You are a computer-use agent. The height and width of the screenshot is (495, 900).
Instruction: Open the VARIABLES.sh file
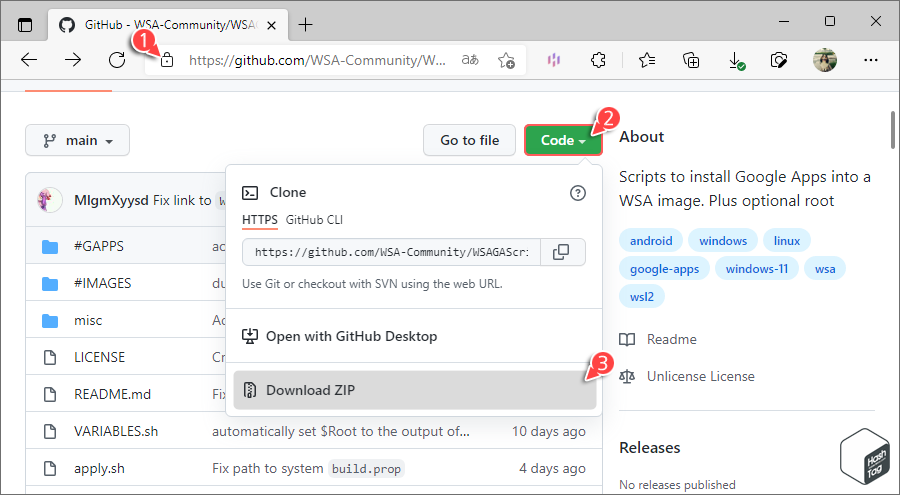coord(116,431)
